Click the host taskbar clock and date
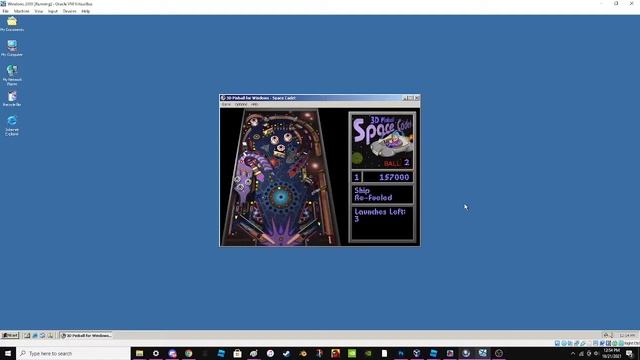This screenshot has width=640, height=360. (x=611, y=353)
